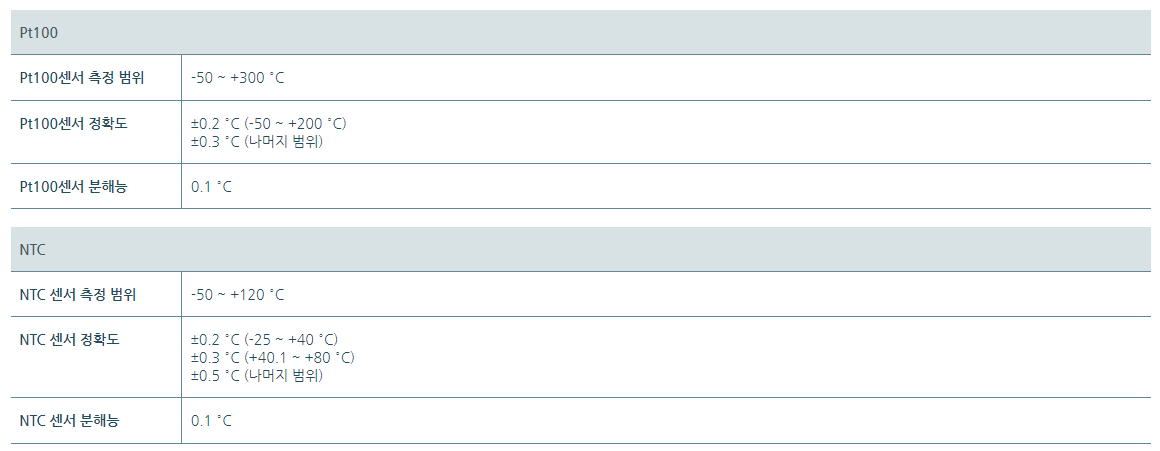1160x451 pixels.
Task: Click the -50 ~ +120 °C value
Action: click(x=237, y=294)
